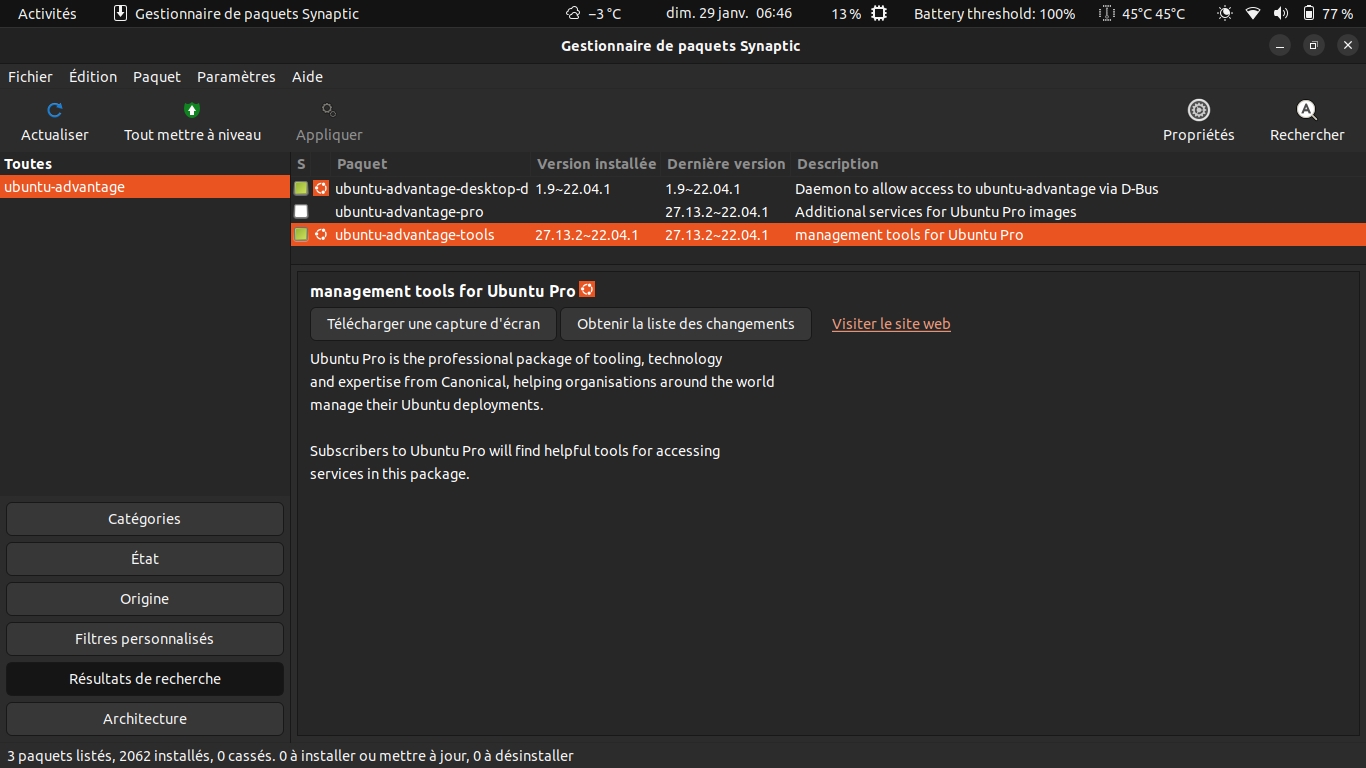Open the Aide menu
The width and height of the screenshot is (1366, 768).
307,77
